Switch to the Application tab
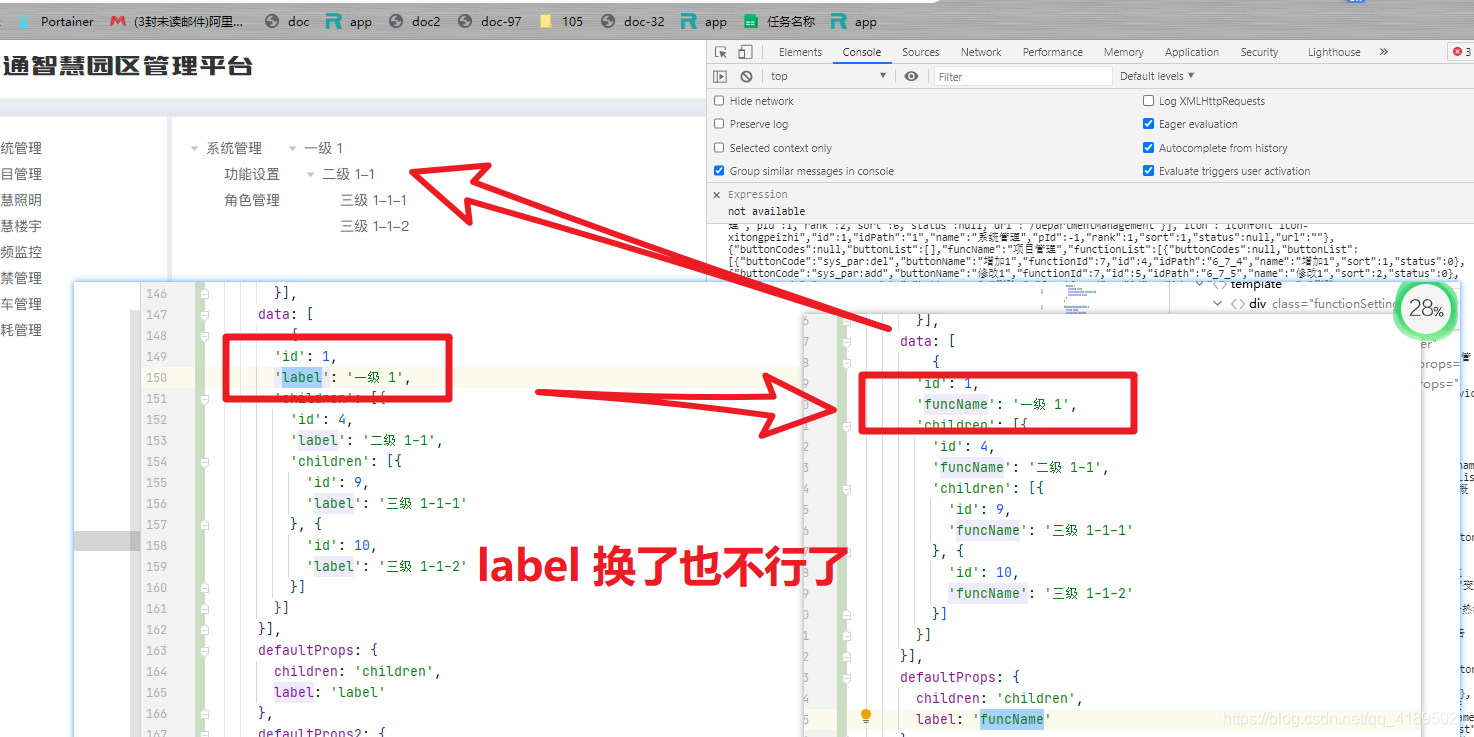 click(1191, 52)
